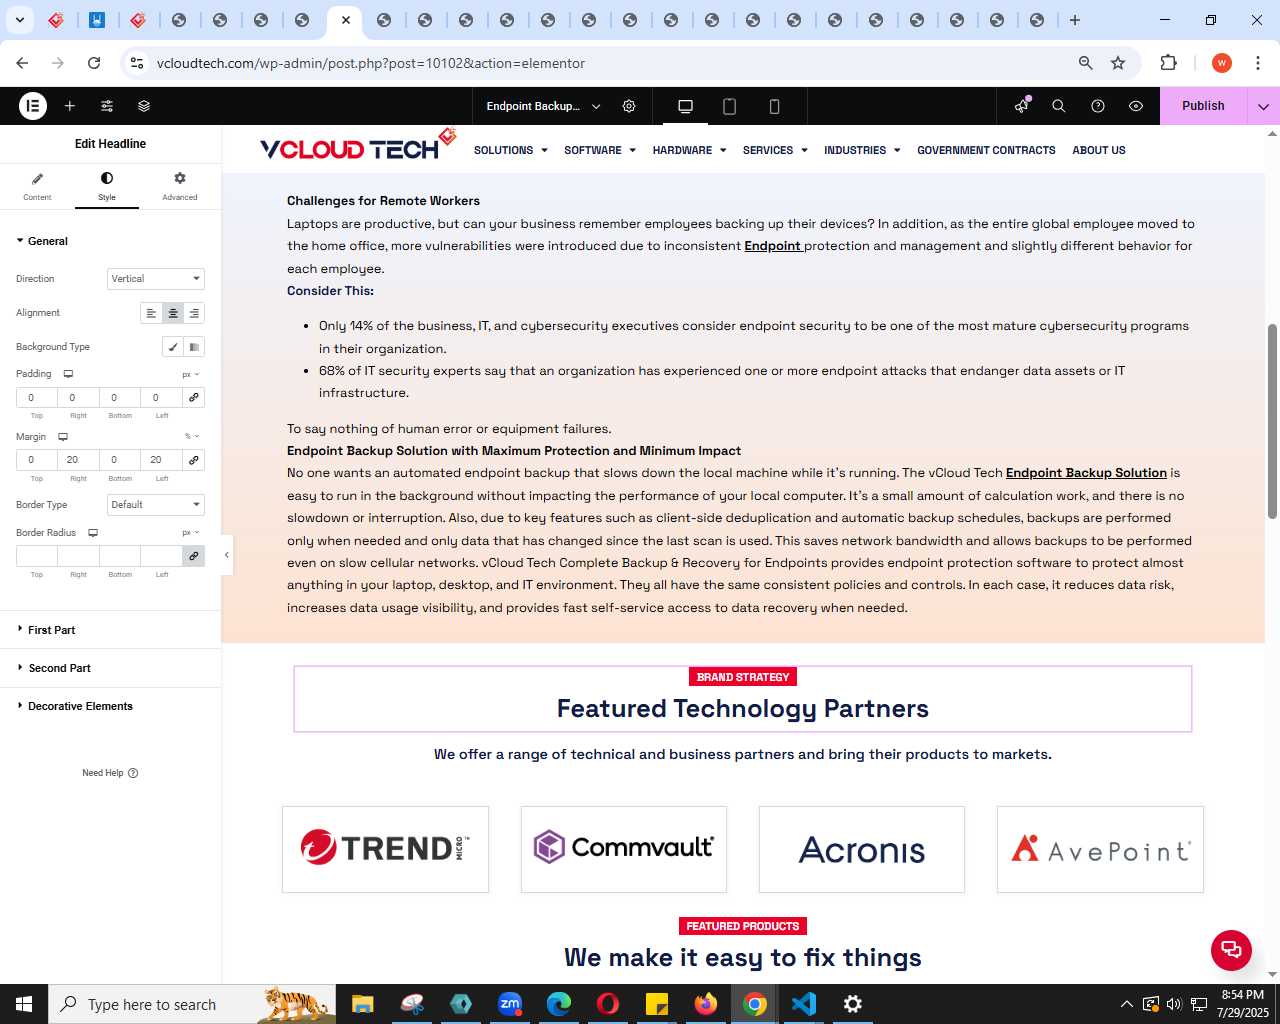Open the Structure layers icon
Screen dimensions: 1280x1024
[144, 106]
